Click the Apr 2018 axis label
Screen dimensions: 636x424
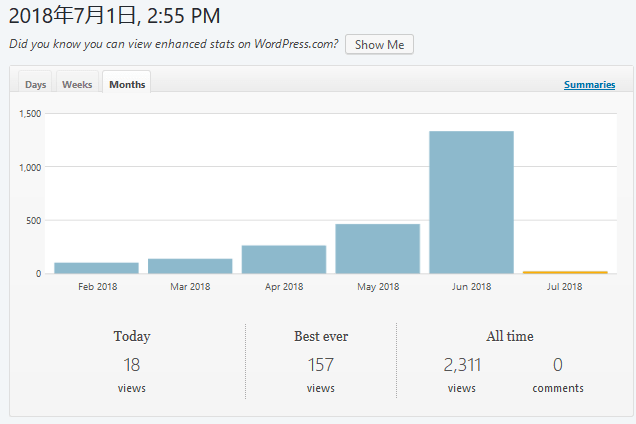pyautogui.click(x=284, y=287)
